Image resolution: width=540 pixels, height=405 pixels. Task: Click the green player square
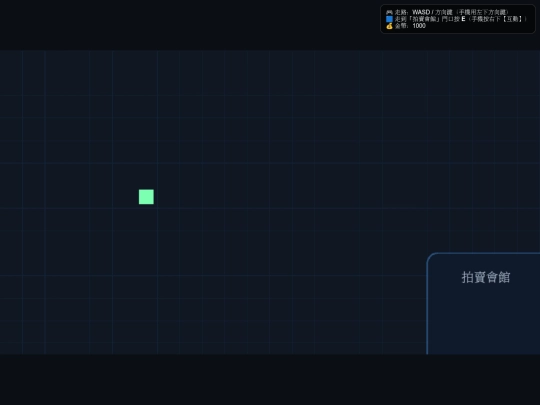point(146,197)
